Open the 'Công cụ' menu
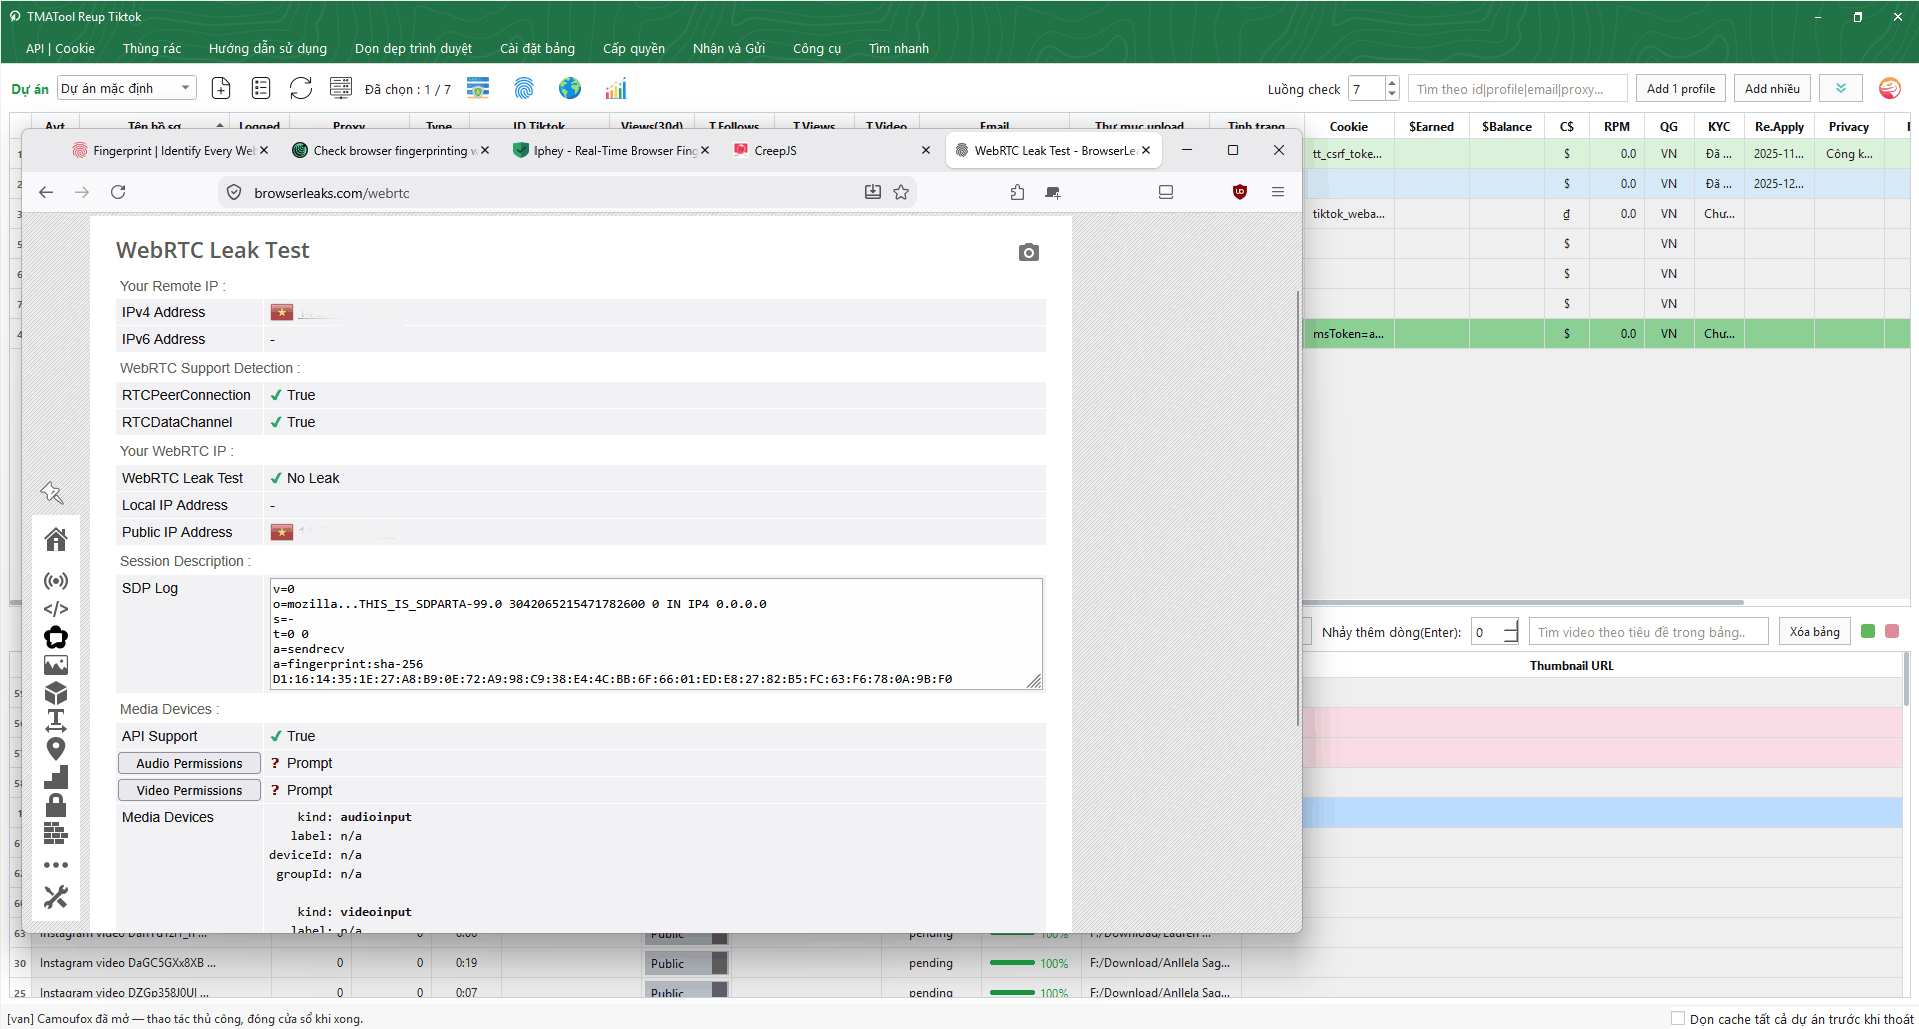 [x=817, y=48]
